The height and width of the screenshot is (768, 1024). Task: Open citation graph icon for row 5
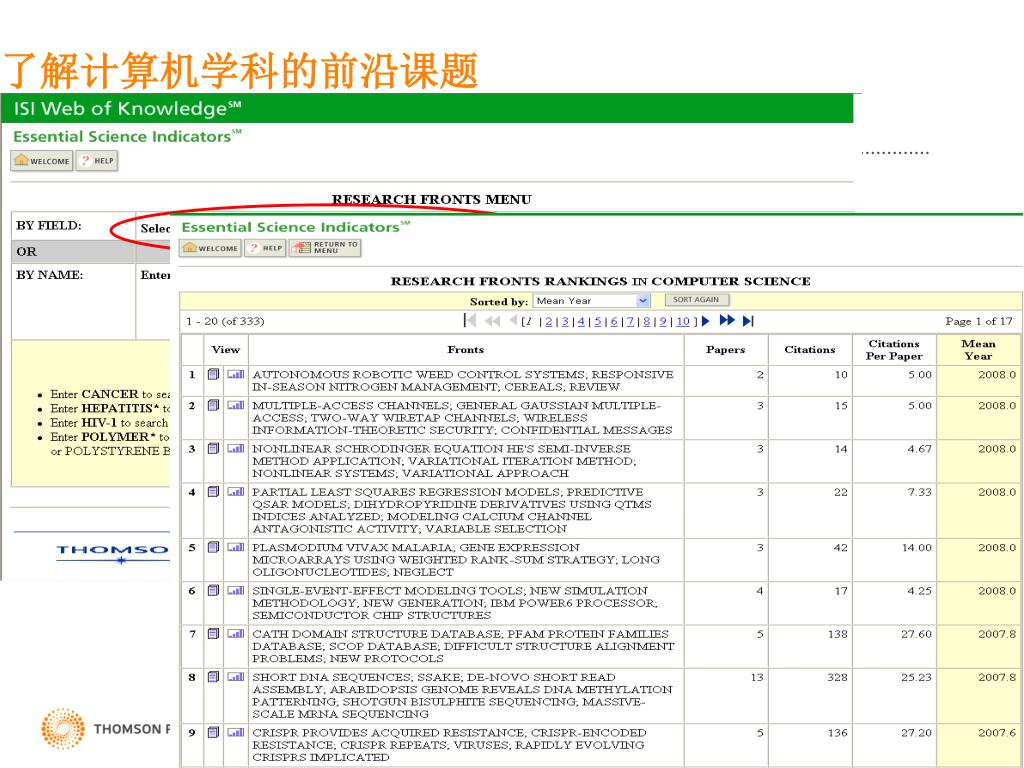click(236, 547)
